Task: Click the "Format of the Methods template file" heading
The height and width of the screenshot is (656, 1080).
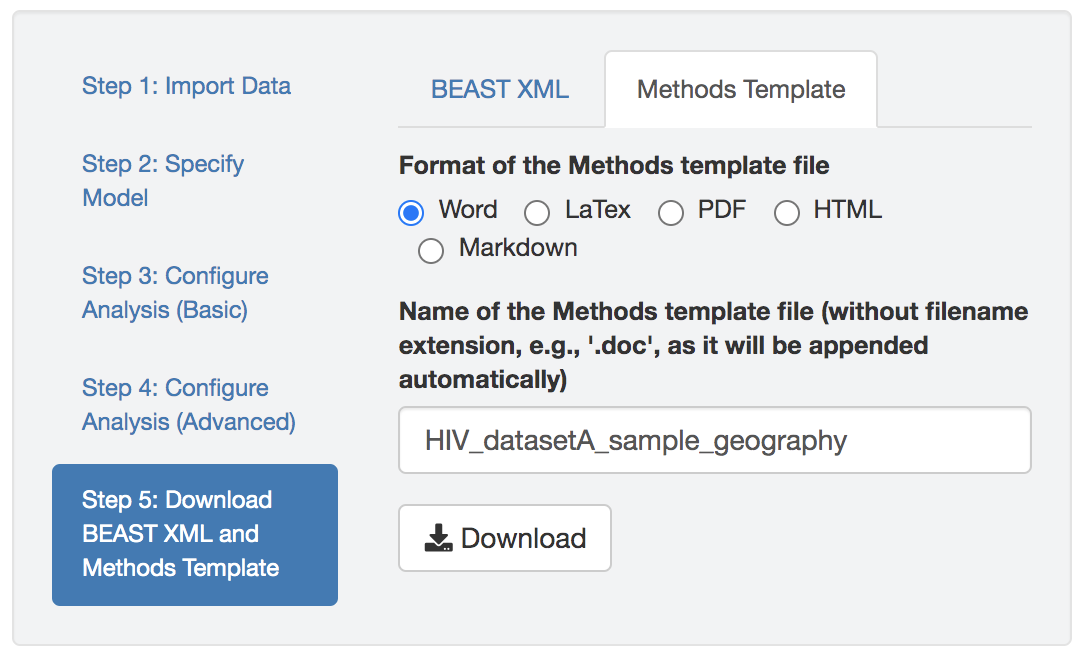Action: pos(614,166)
